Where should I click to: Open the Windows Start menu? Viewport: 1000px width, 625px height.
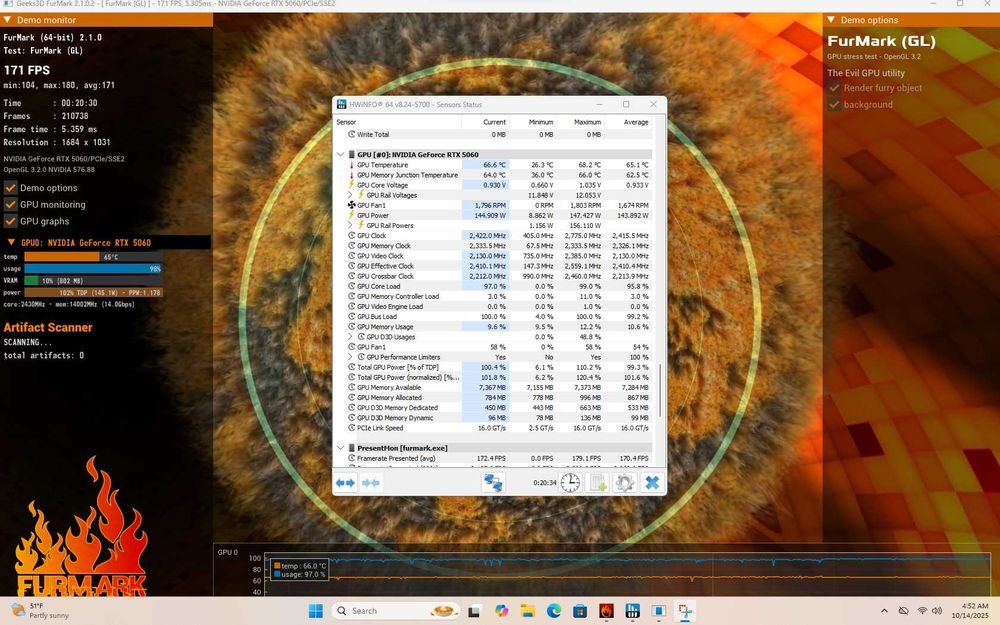click(x=316, y=611)
